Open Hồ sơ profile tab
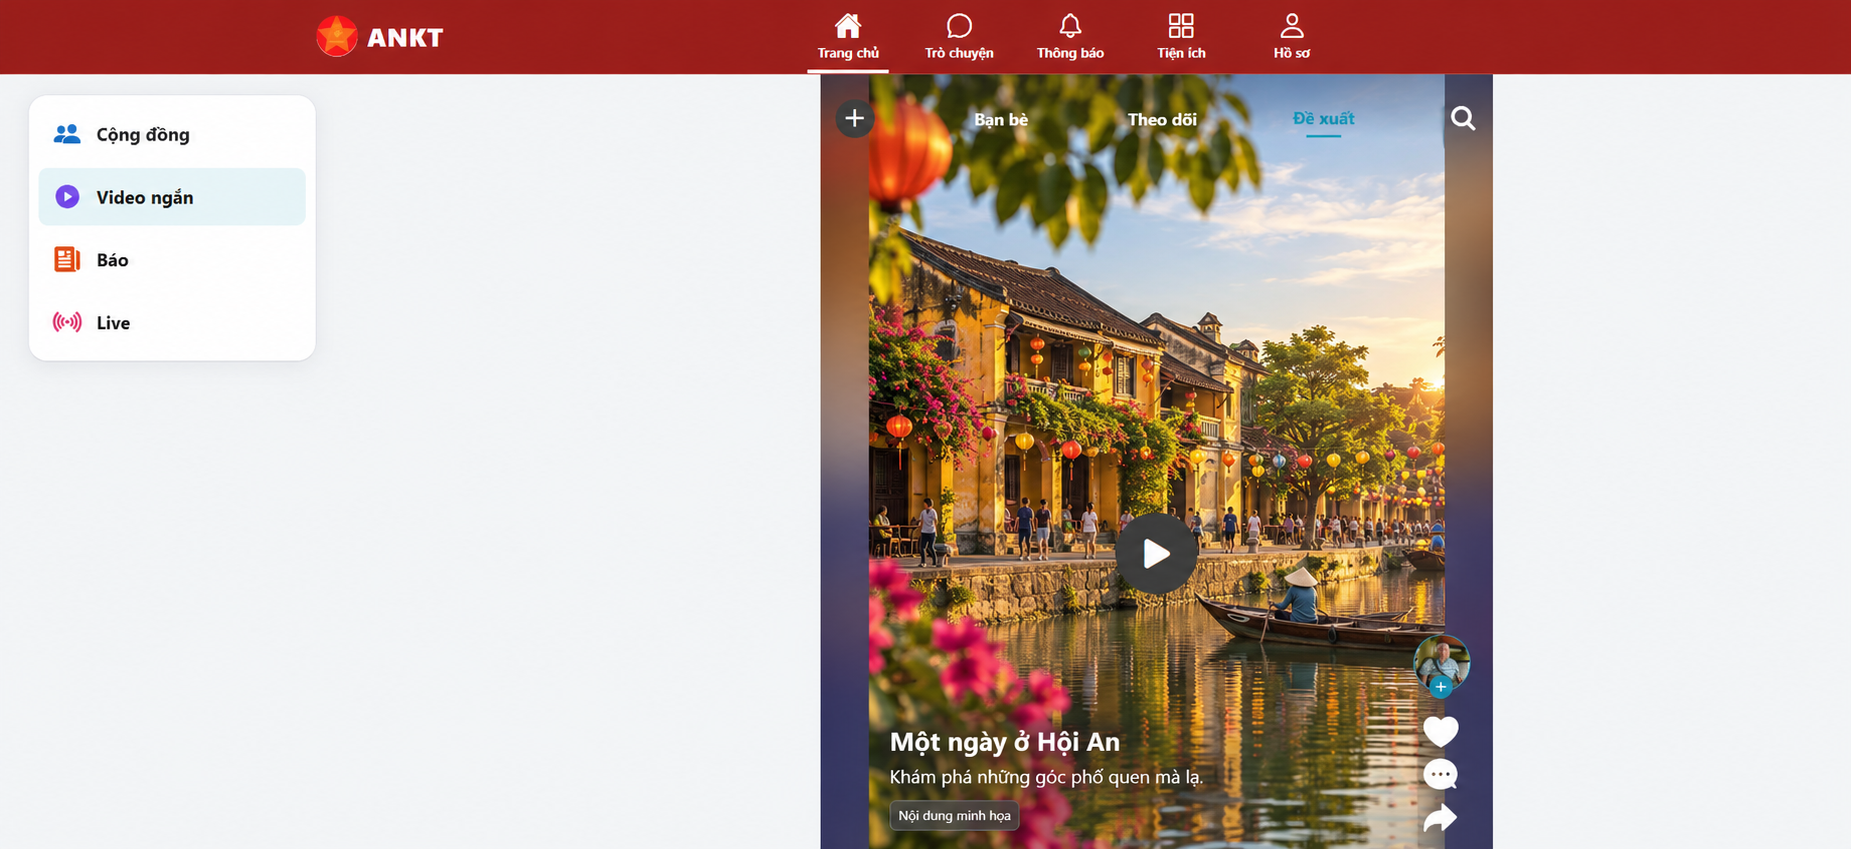The image size is (1851, 849). (x=1292, y=37)
